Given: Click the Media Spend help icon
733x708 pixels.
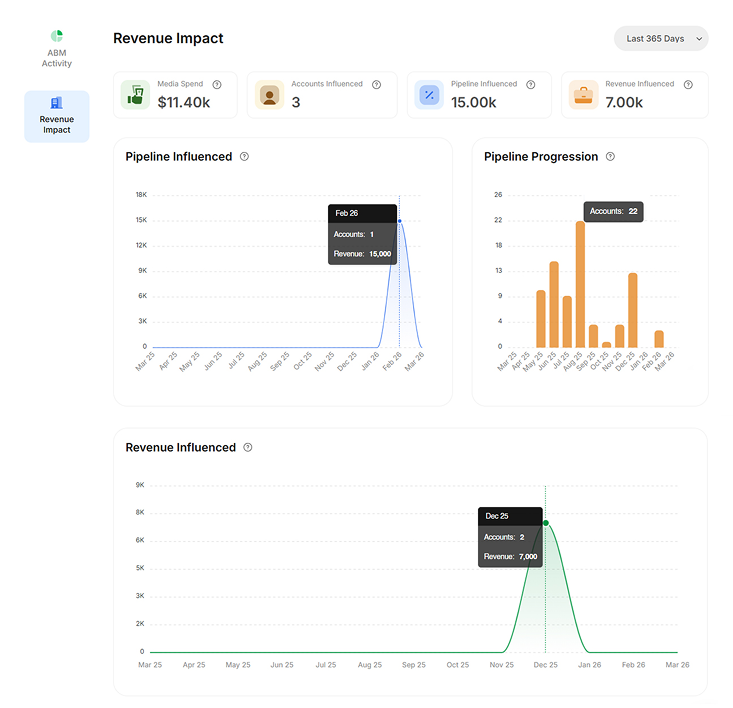Looking at the screenshot, I should coord(217,85).
